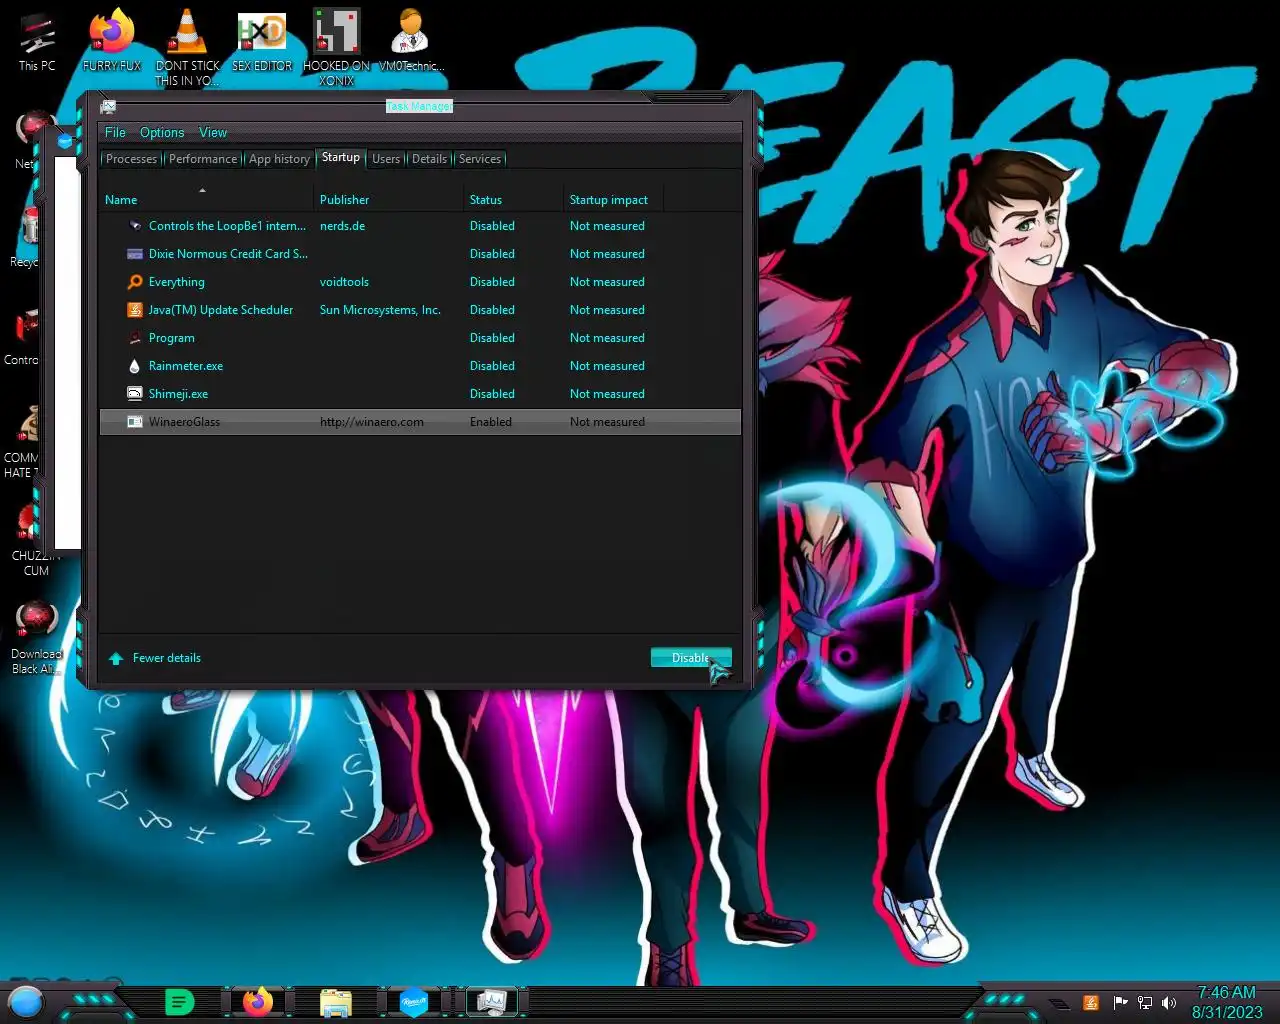Click the Java update tray icon

click(1091, 1002)
